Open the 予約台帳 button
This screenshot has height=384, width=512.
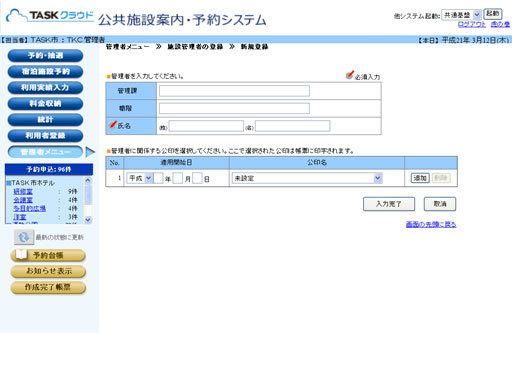48,256
